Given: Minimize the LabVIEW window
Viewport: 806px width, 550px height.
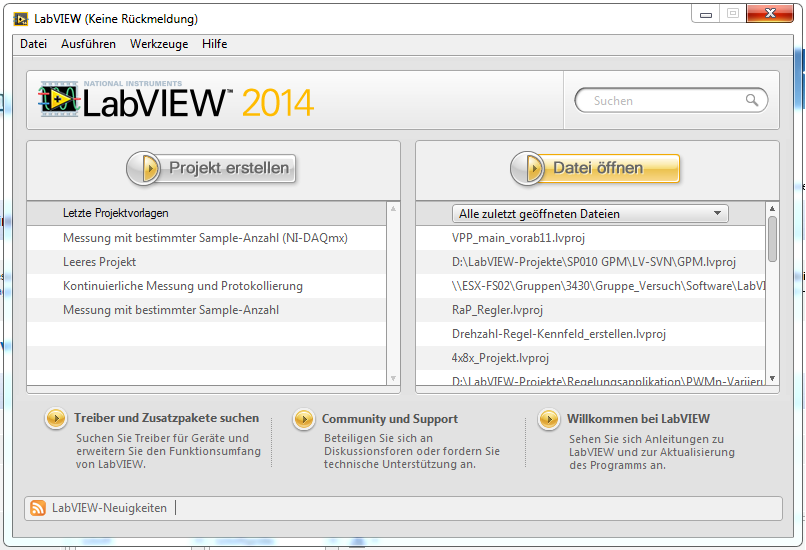Looking at the screenshot, I should coord(706,14).
